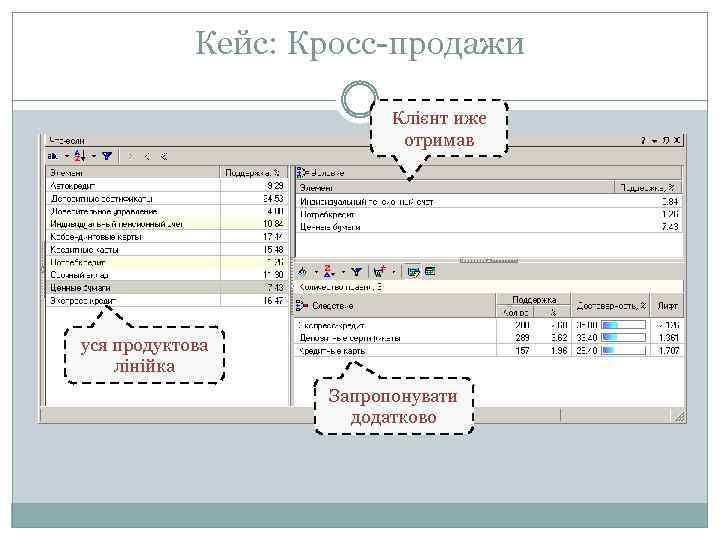
Task: Click the filter funnel icon in the rules toolbar
Action: [356, 272]
